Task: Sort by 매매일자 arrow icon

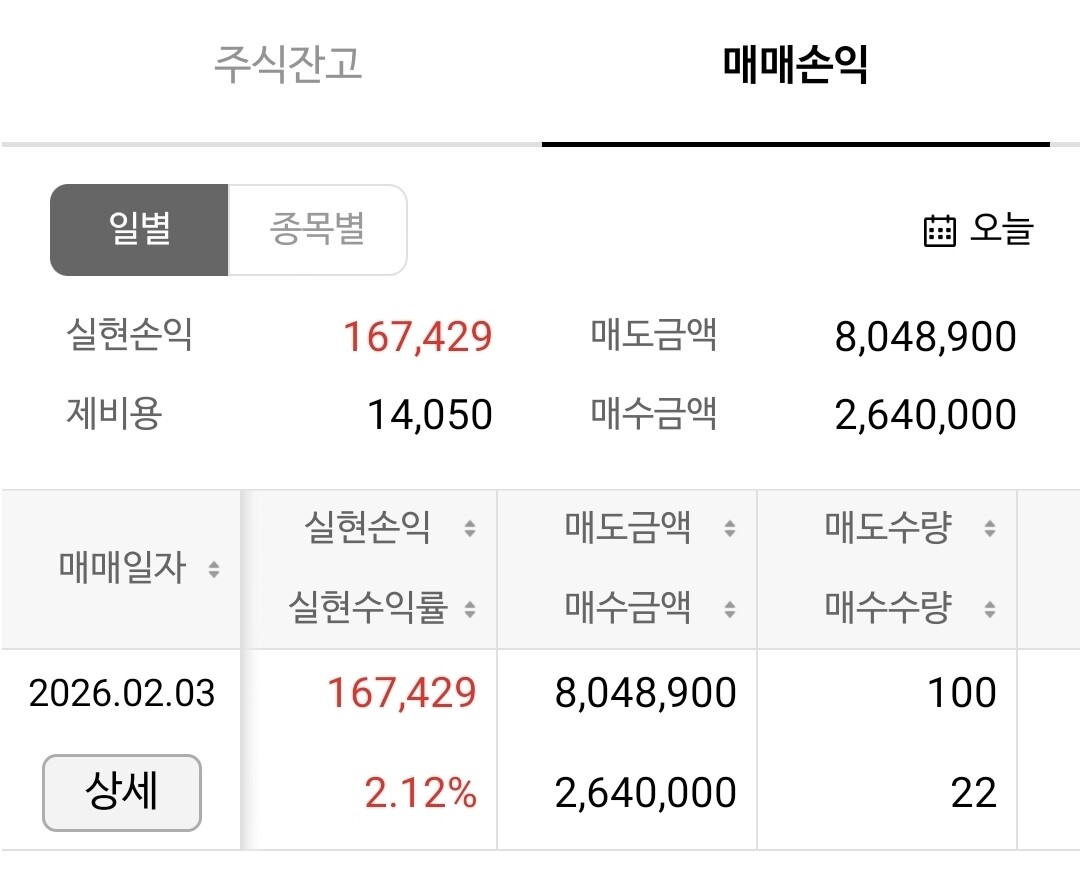Action: click(x=214, y=569)
